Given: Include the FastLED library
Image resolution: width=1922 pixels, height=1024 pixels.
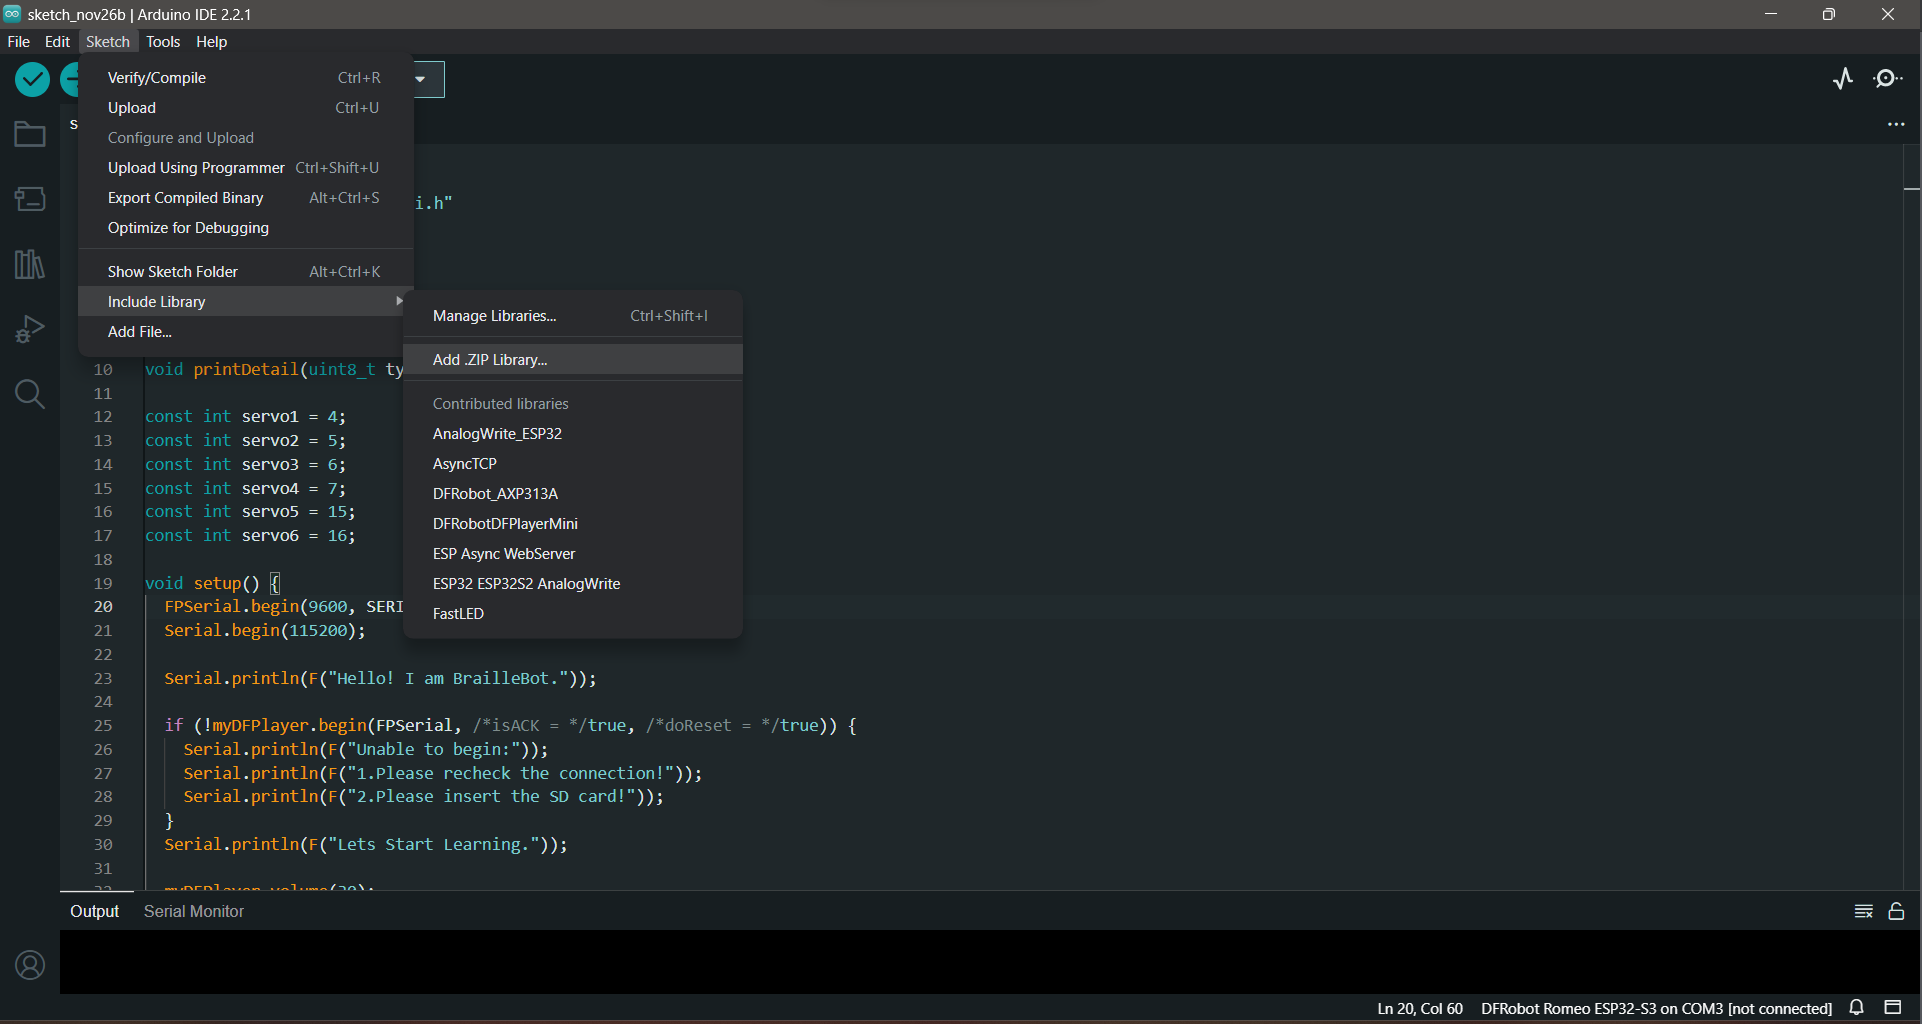Looking at the screenshot, I should pyautogui.click(x=573, y=614).
